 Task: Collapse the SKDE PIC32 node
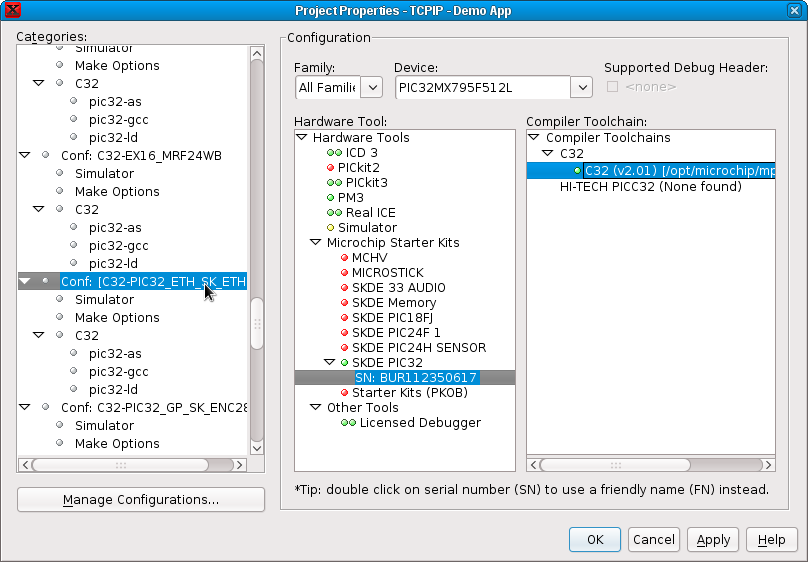click(330, 362)
